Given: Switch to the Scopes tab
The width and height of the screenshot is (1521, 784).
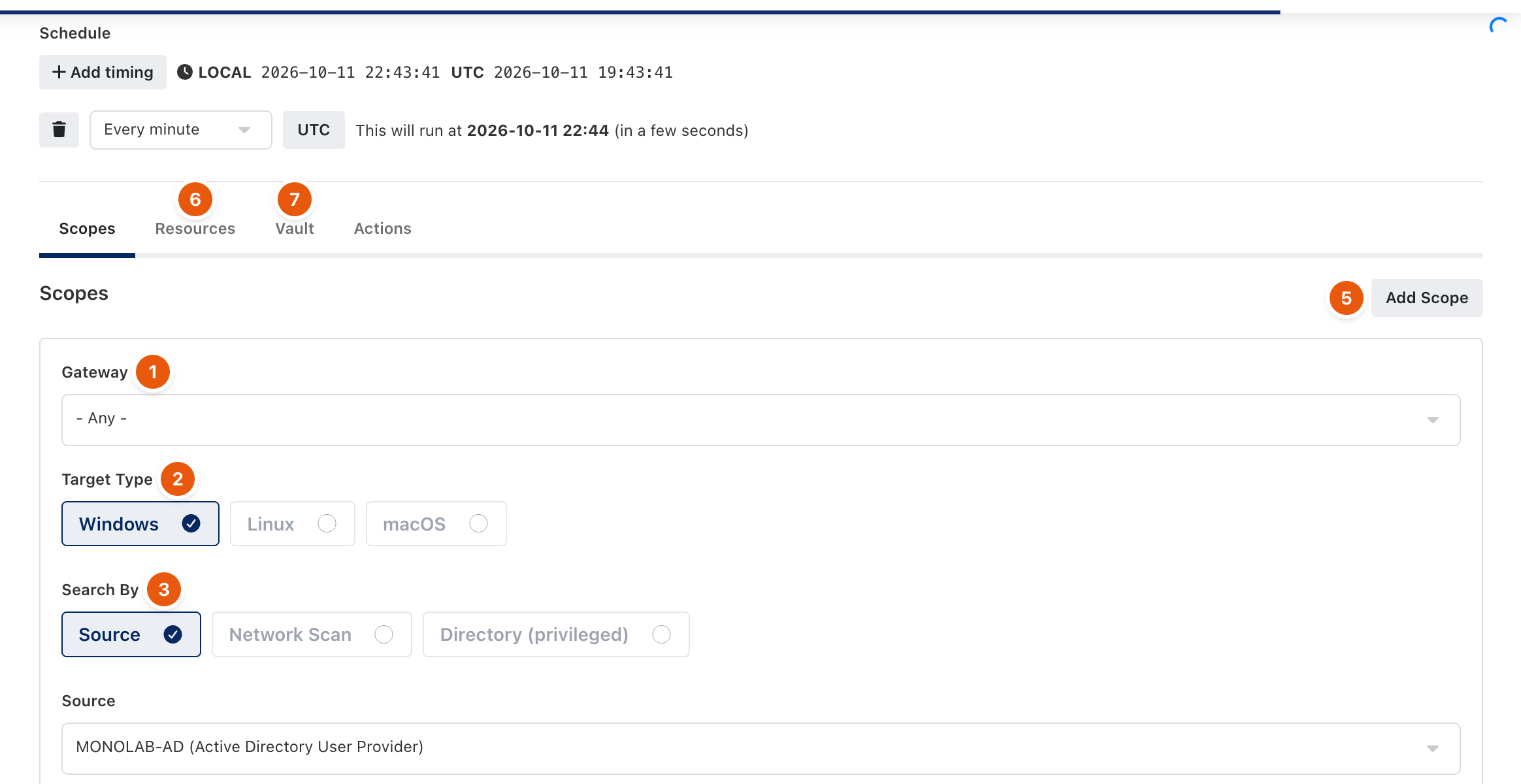Looking at the screenshot, I should point(87,229).
